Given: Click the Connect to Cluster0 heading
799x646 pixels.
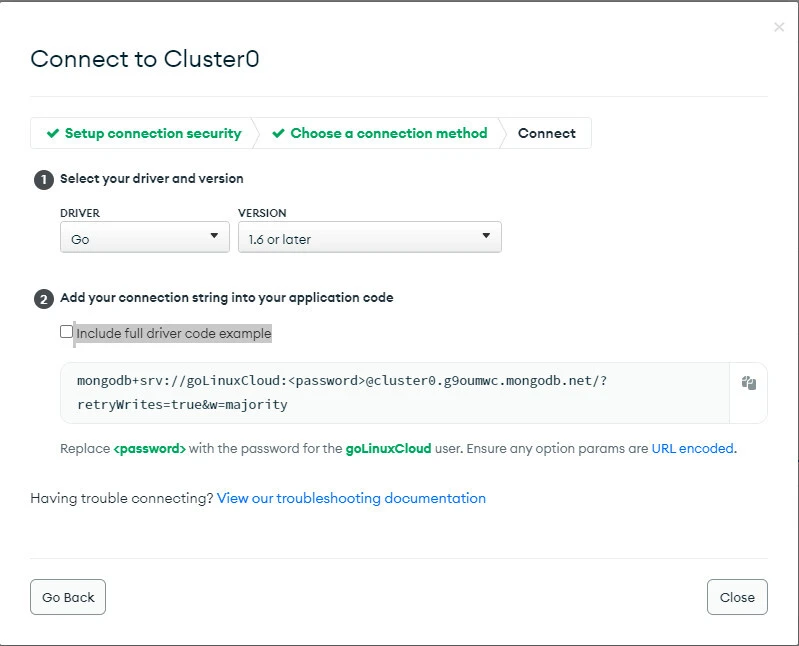Looking at the screenshot, I should tap(145, 59).
